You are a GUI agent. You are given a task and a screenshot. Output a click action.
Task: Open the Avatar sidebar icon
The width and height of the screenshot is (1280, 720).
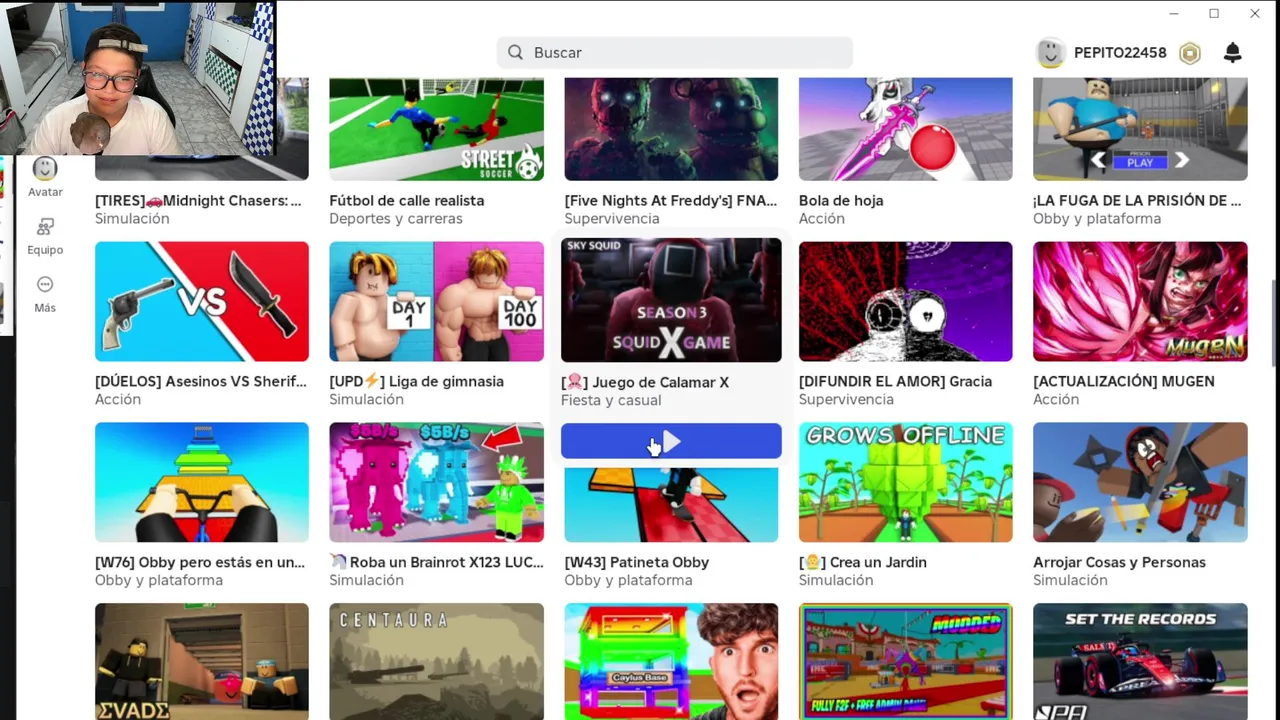tap(45, 169)
